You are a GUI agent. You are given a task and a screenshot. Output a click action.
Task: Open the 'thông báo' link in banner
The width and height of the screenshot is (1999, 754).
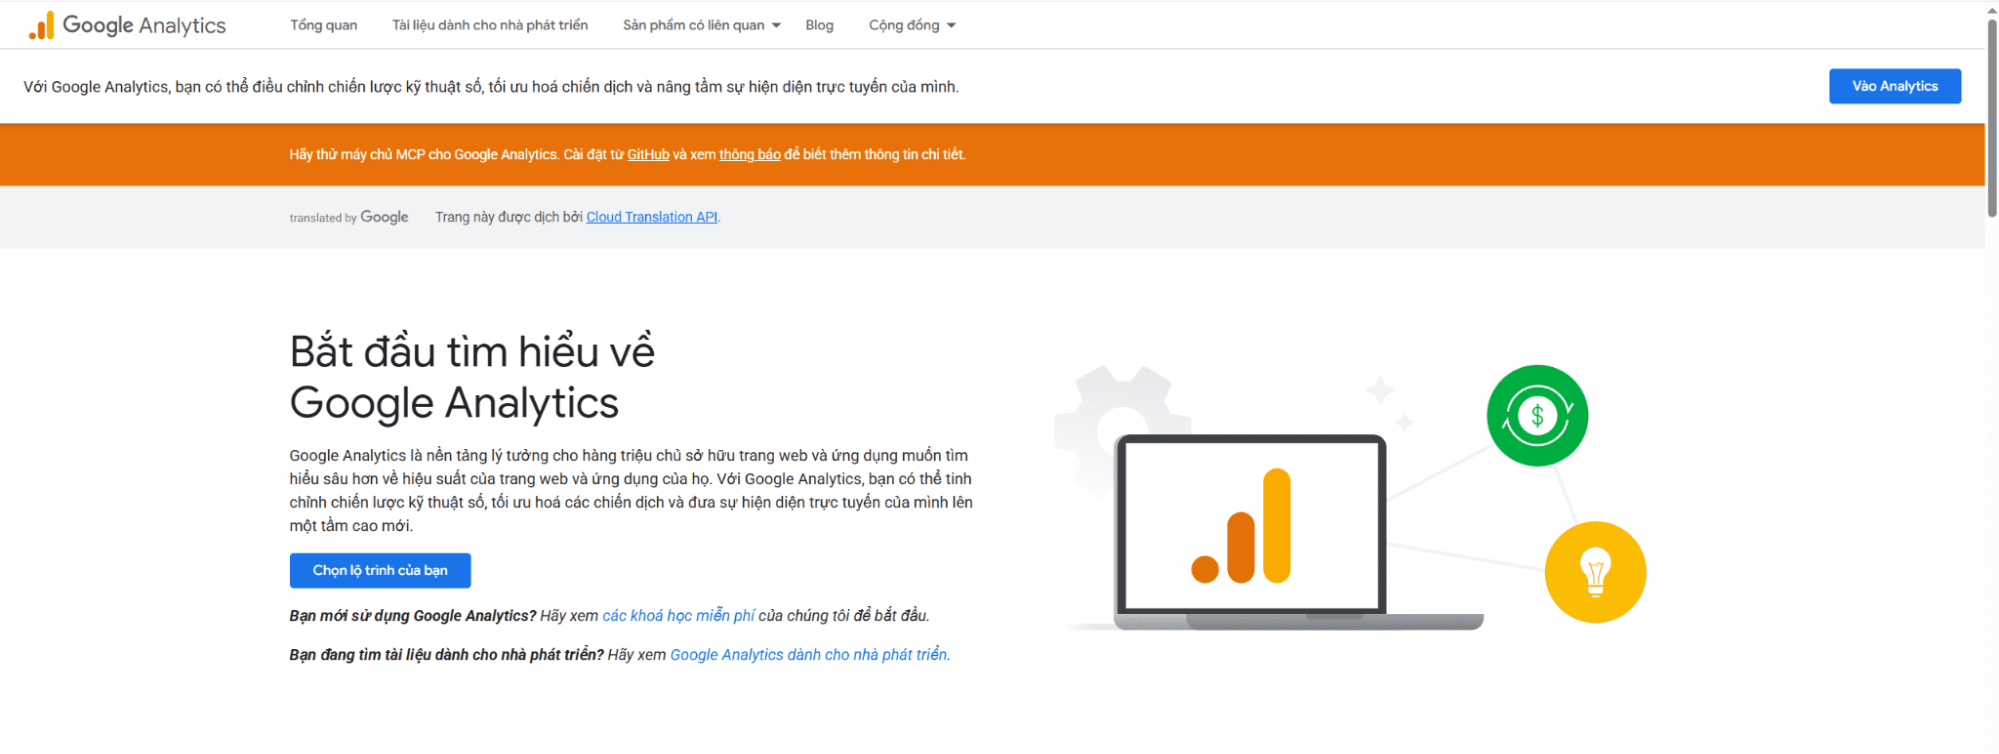click(750, 154)
